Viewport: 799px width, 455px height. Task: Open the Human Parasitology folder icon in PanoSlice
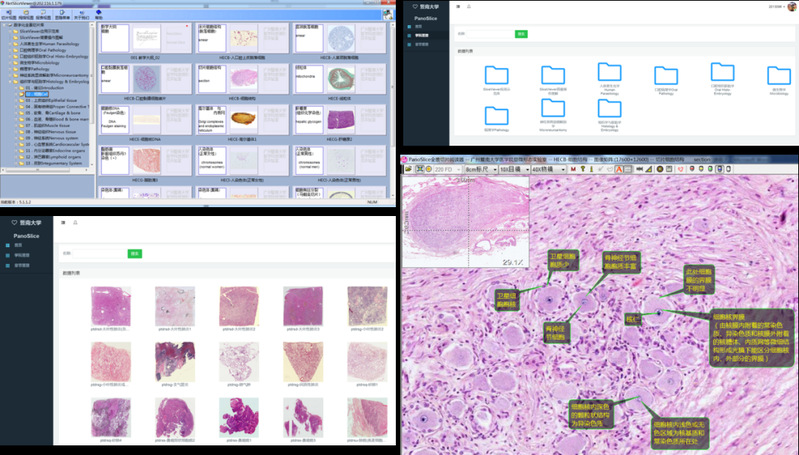coord(609,73)
